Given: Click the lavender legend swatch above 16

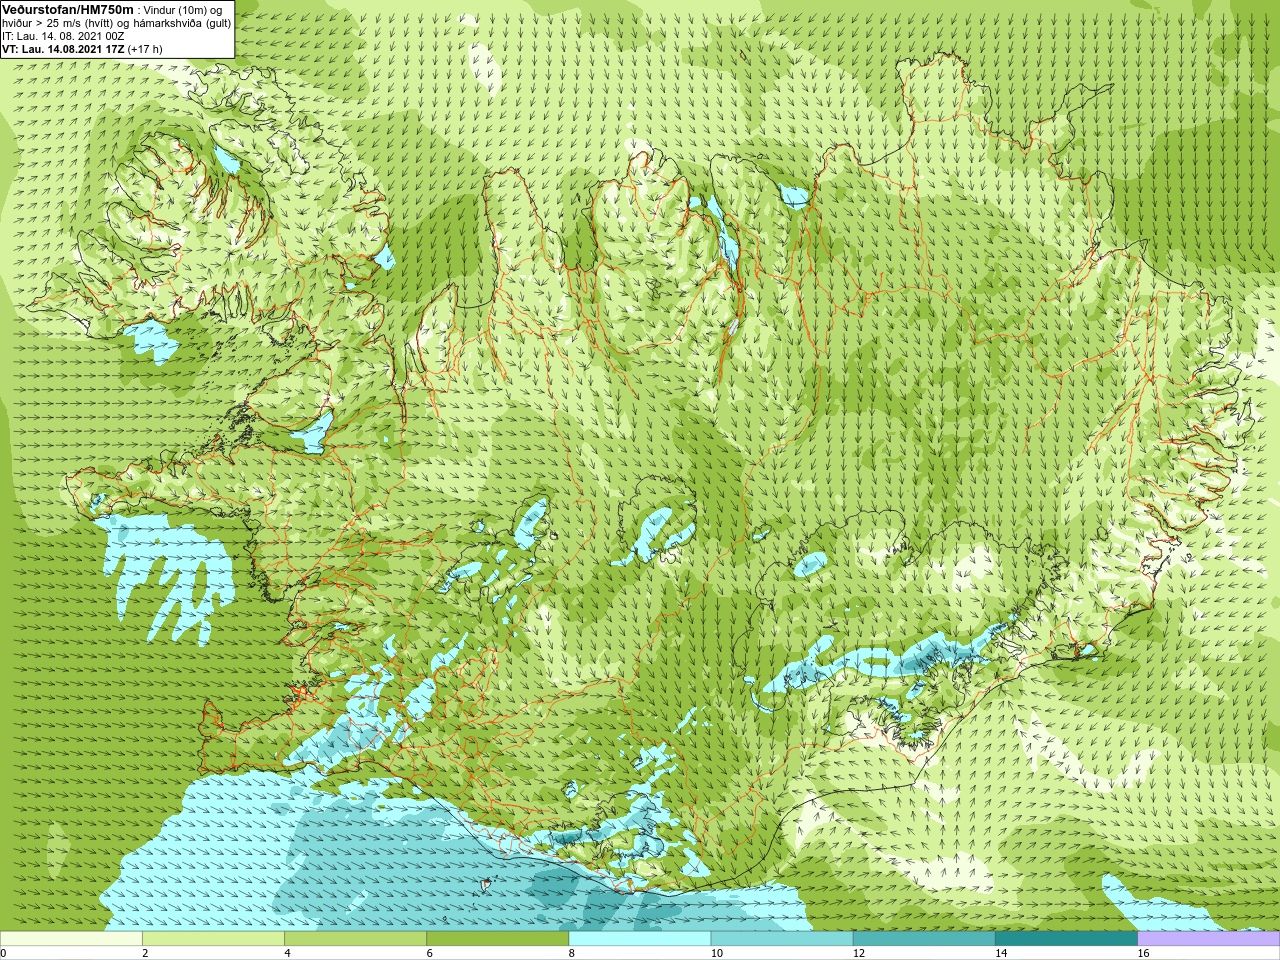Looking at the screenshot, I should point(1209,938).
